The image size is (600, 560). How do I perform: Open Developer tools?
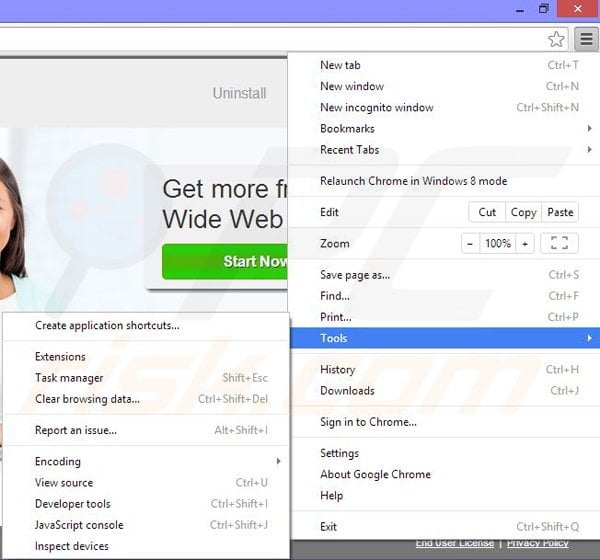click(x=146, y=504)
